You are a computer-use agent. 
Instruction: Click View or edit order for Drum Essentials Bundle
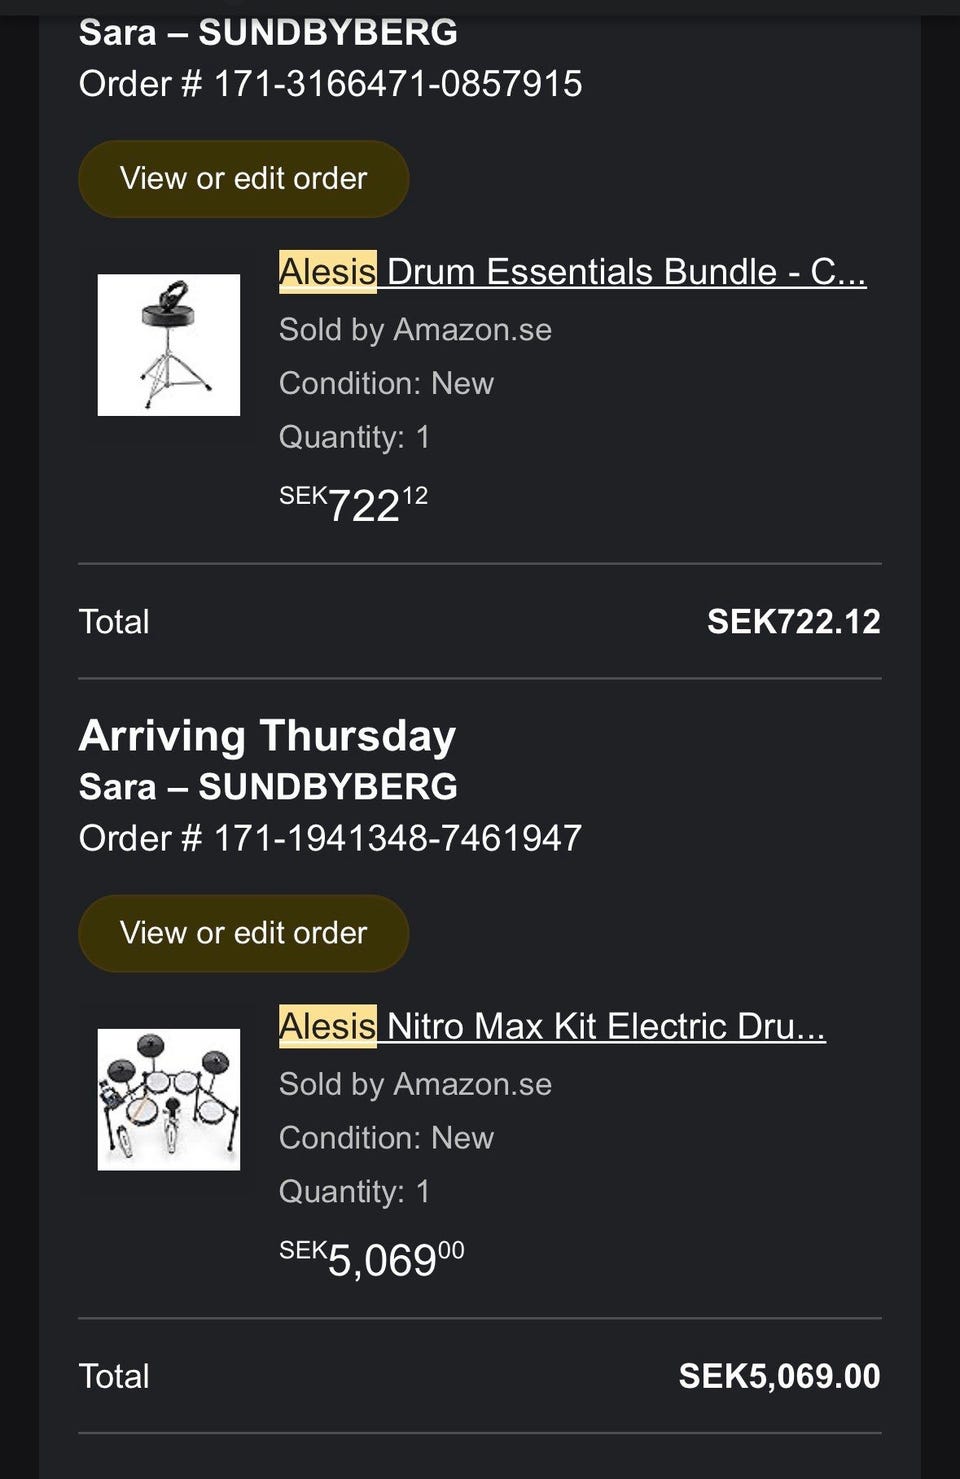[243, 179]
